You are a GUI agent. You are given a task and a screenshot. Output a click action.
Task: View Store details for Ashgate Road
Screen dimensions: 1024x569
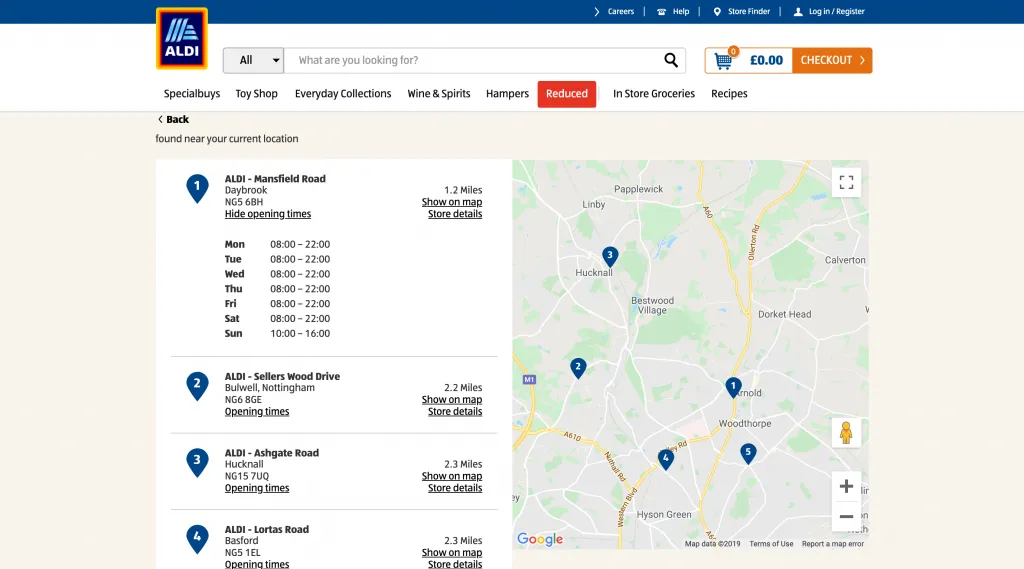click(455, 488)
